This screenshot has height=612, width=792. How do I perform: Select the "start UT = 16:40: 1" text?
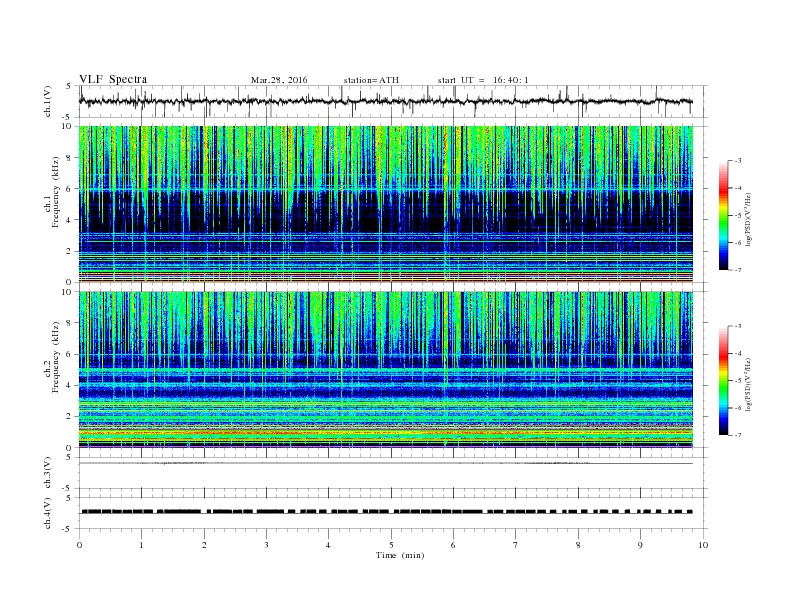point(483,80)
